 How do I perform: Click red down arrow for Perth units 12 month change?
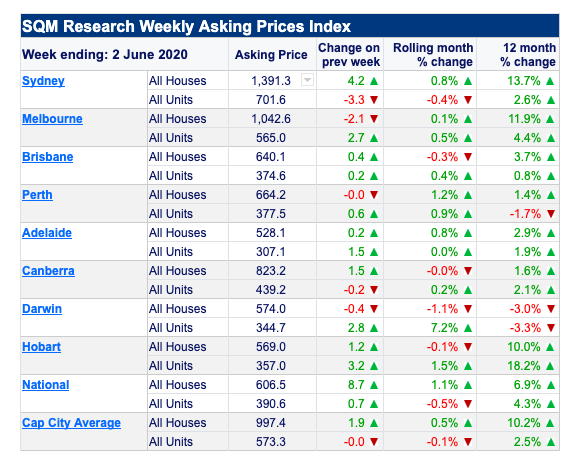coord(551,213)
